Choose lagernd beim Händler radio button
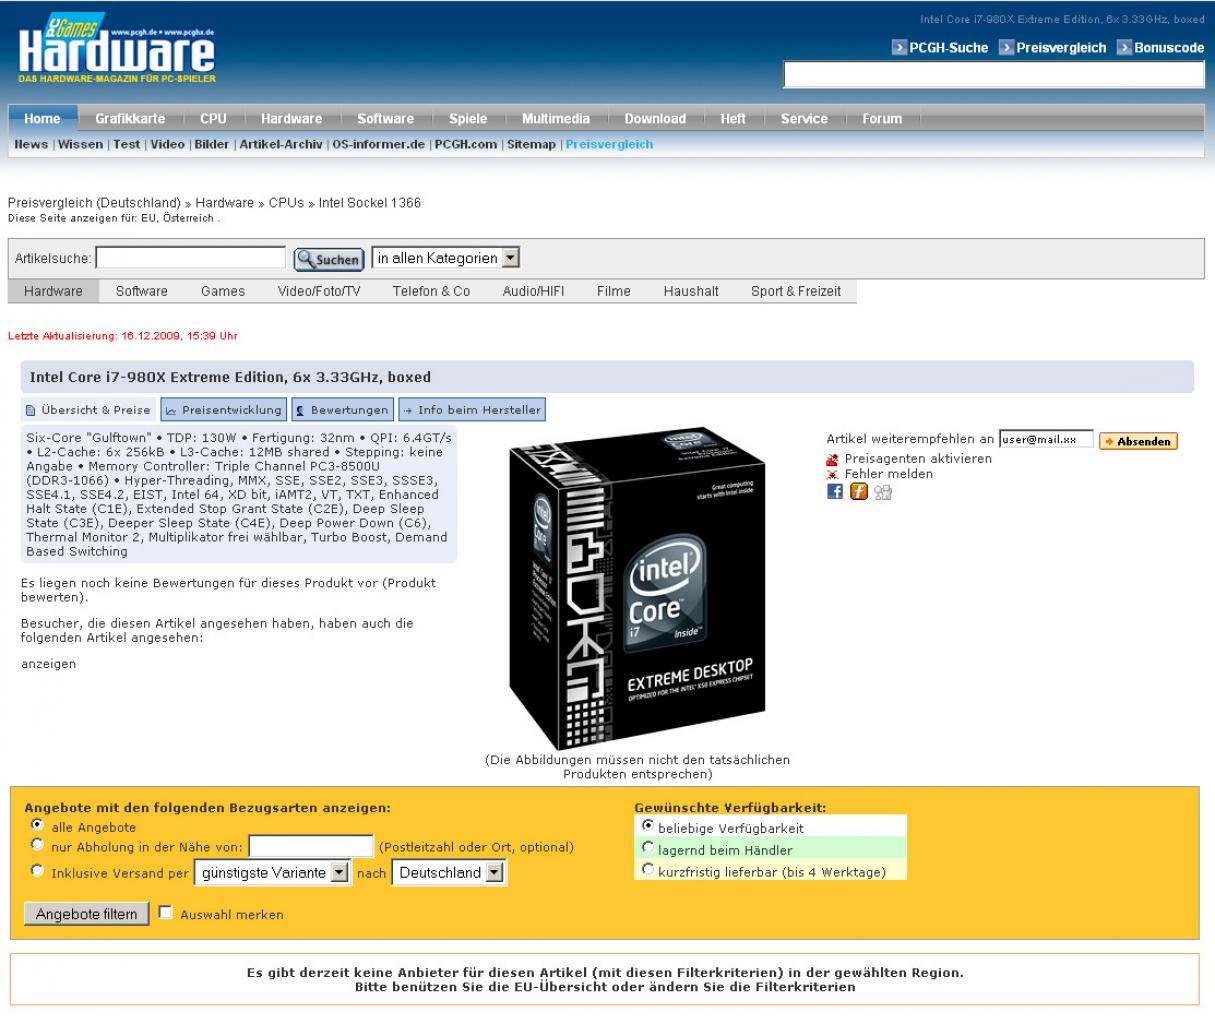This screenshot has width=1215, height=1024. [648, 848]
